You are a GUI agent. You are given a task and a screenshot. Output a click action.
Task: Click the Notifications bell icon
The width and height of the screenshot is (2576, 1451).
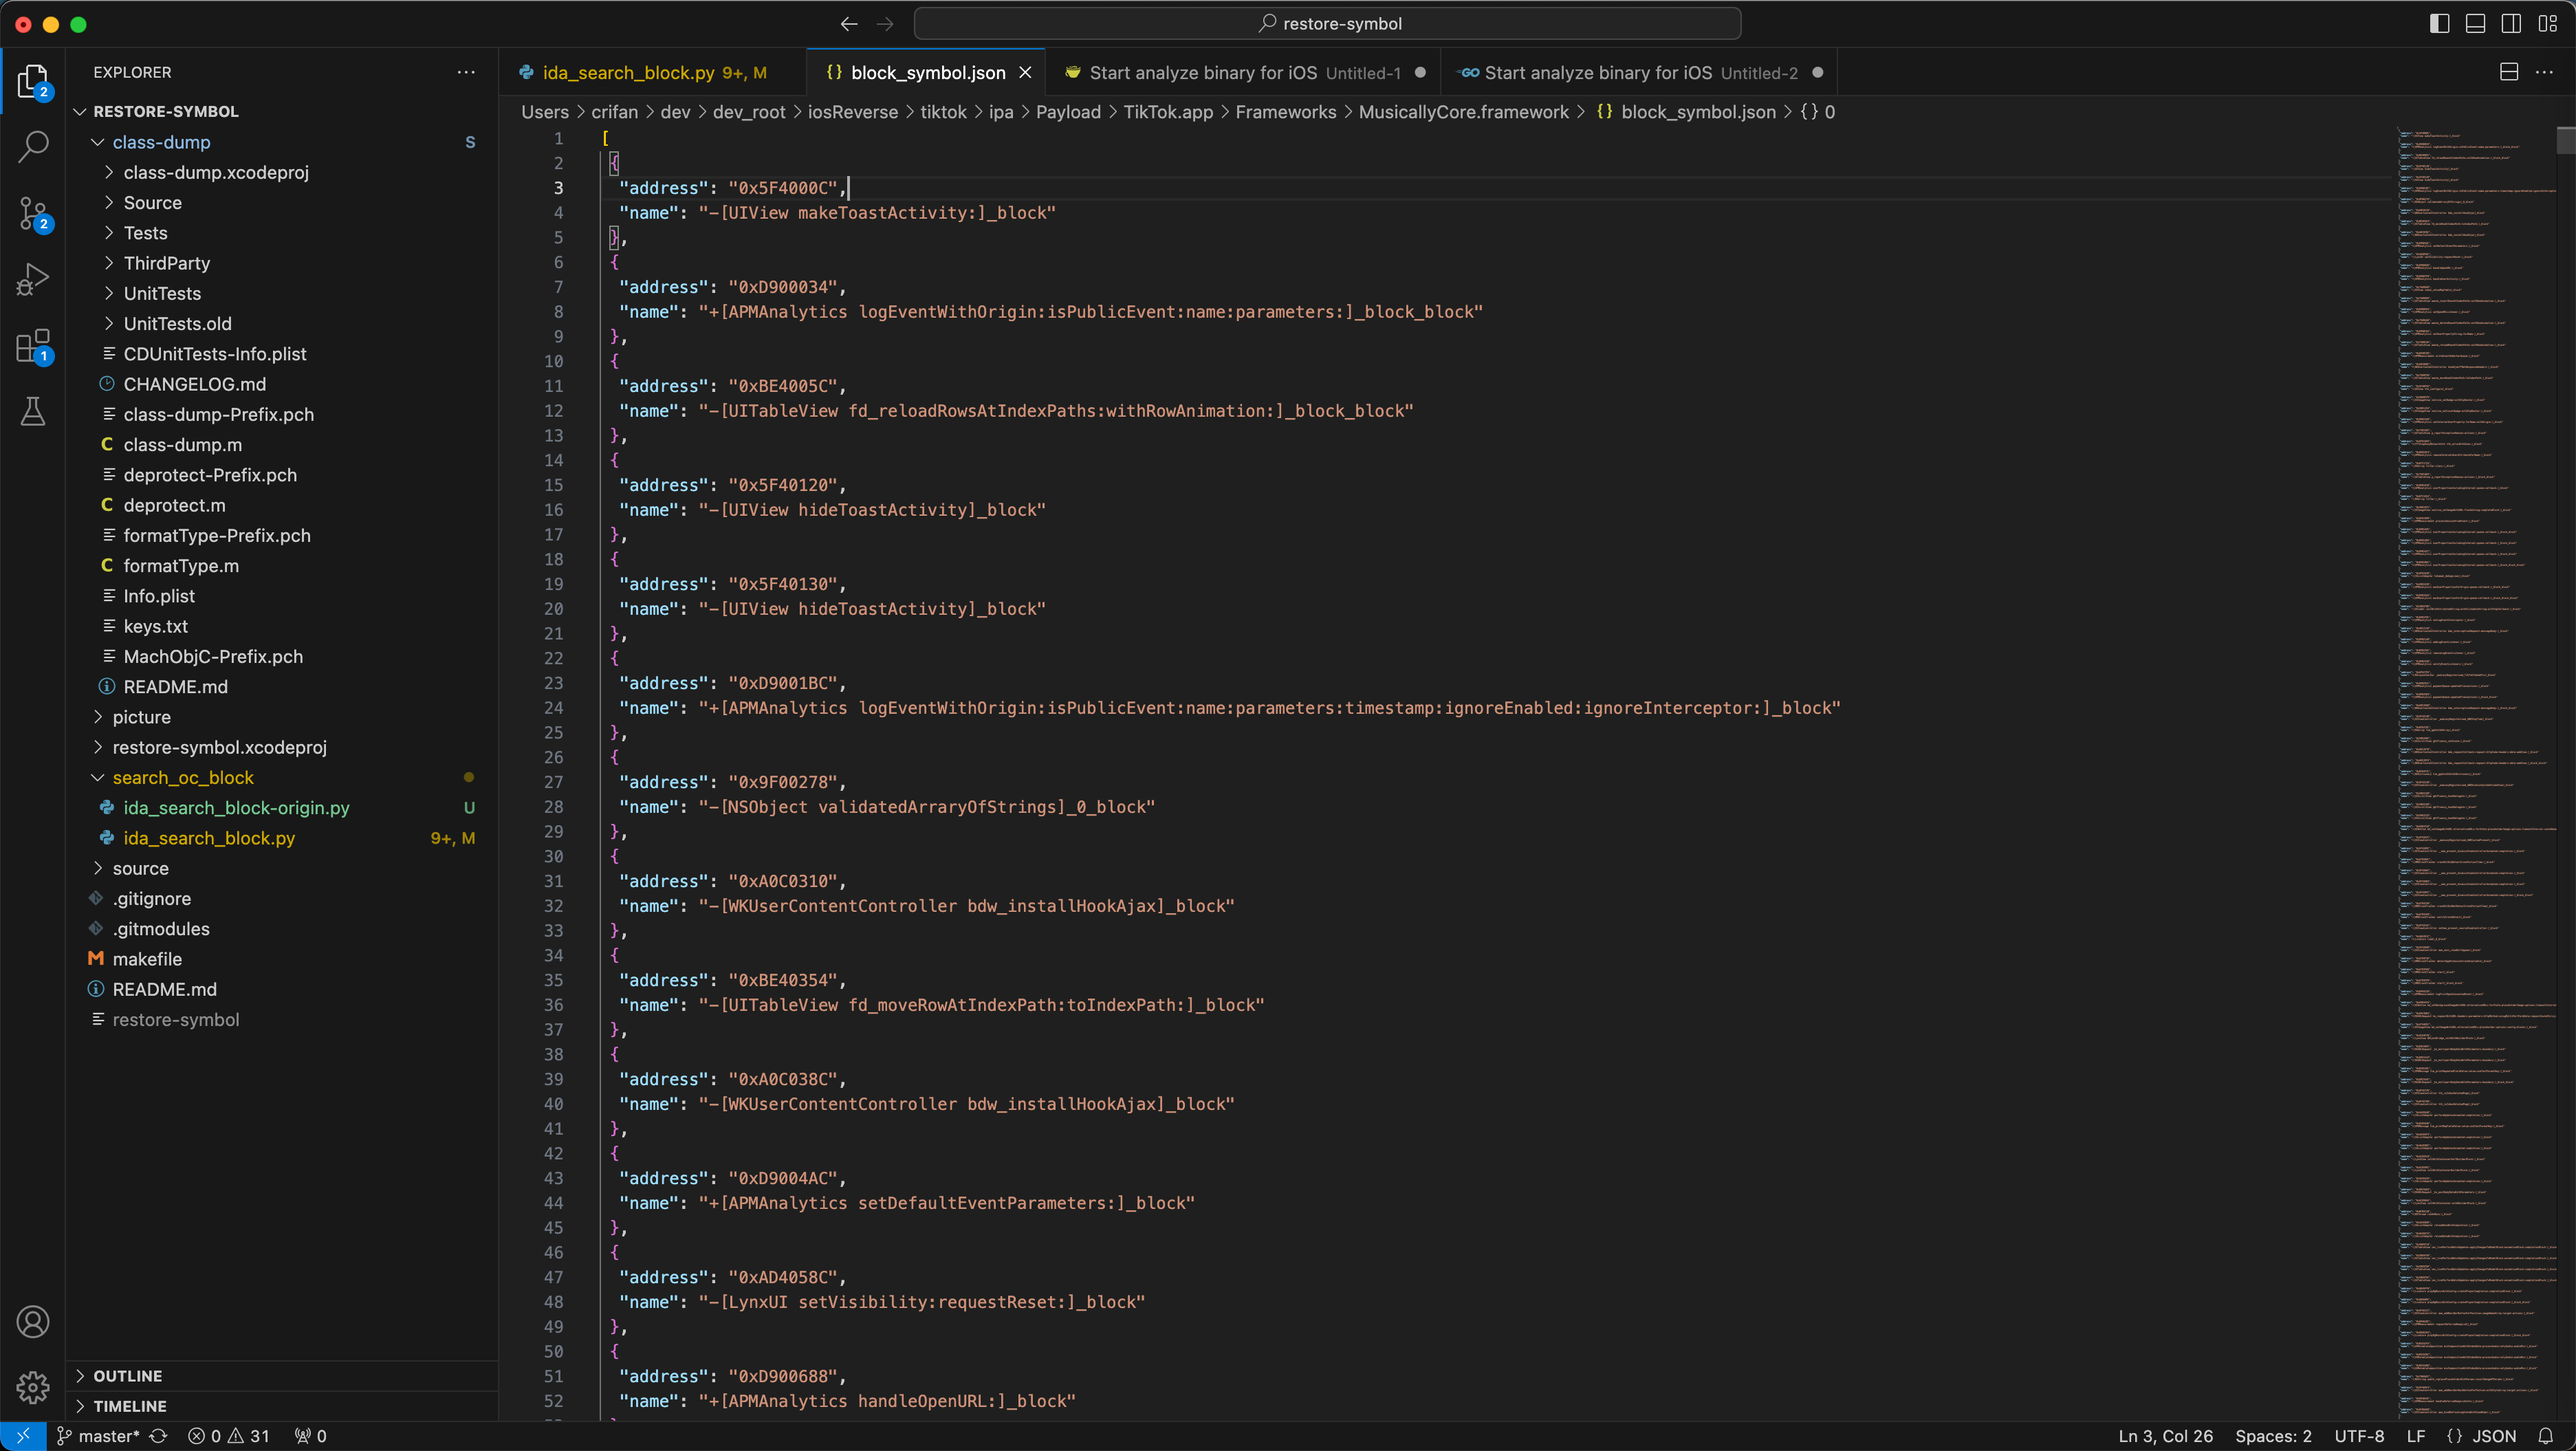click(x=2546, y=1435)
